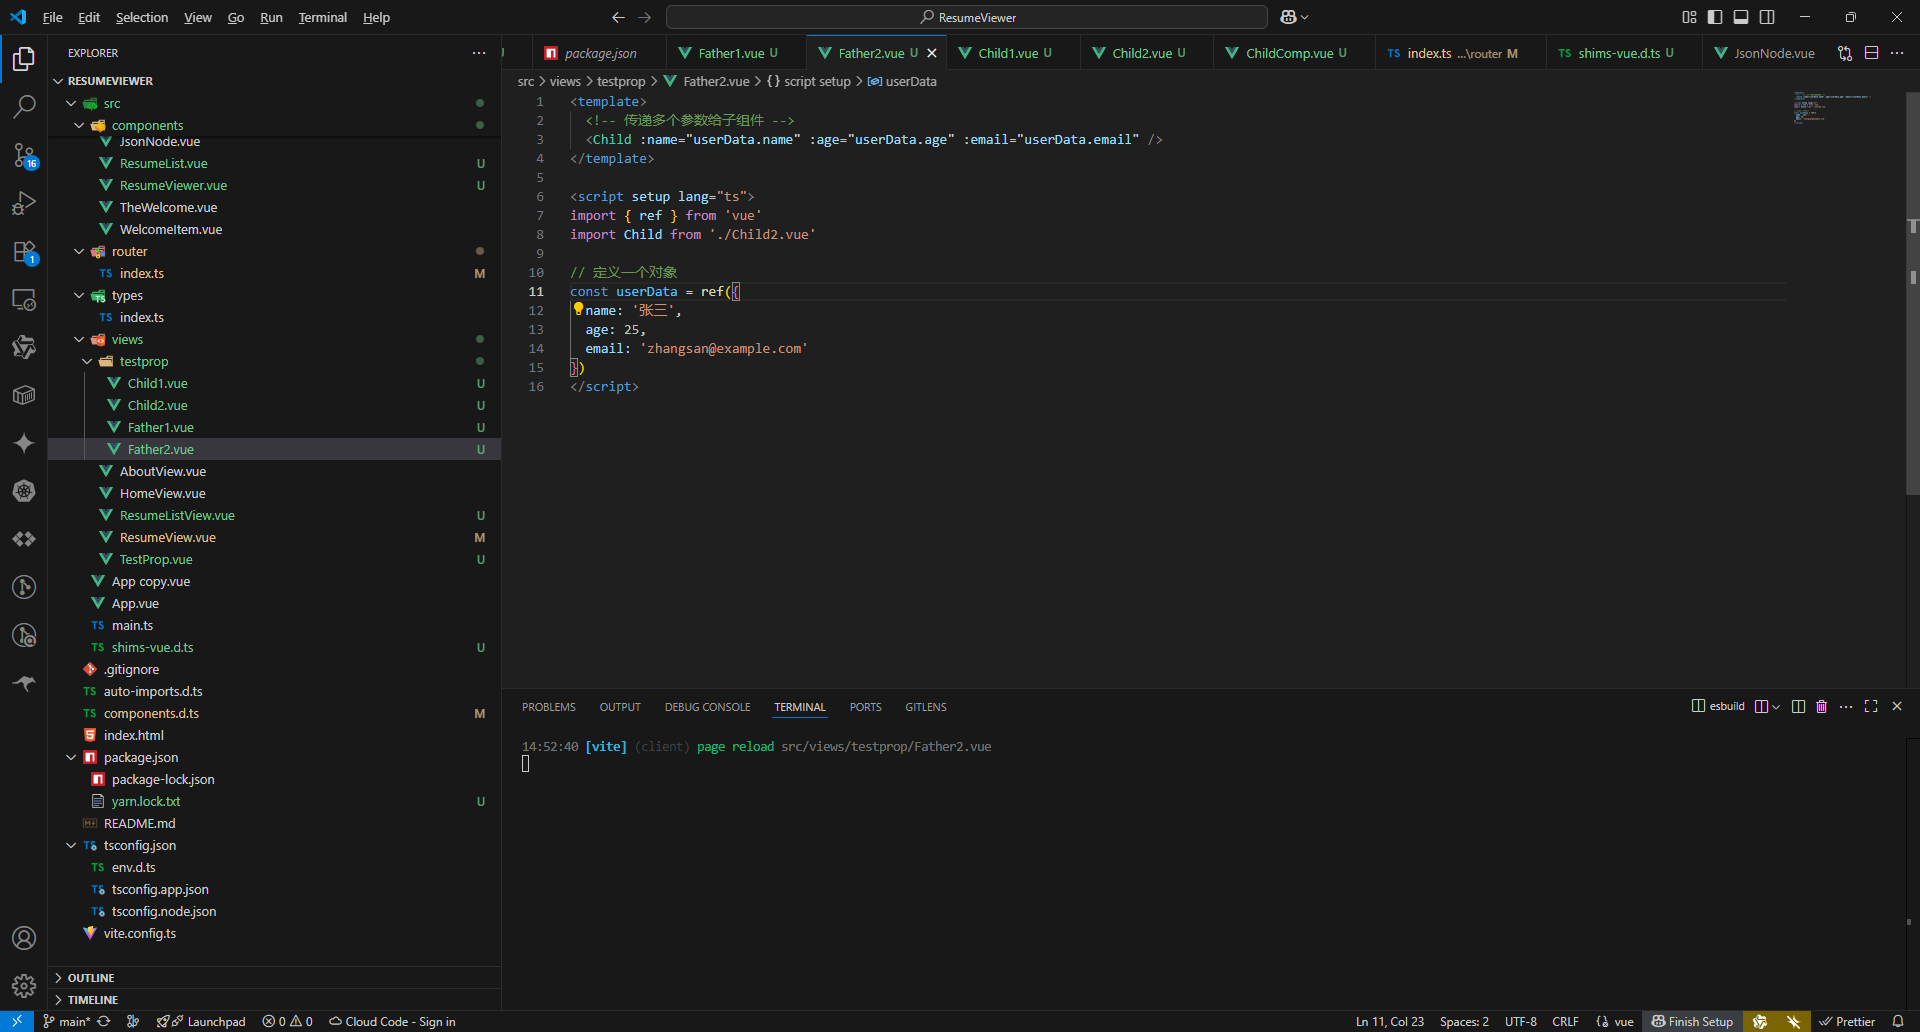Switch to the GITLENS panel tab

pos(926,707)
